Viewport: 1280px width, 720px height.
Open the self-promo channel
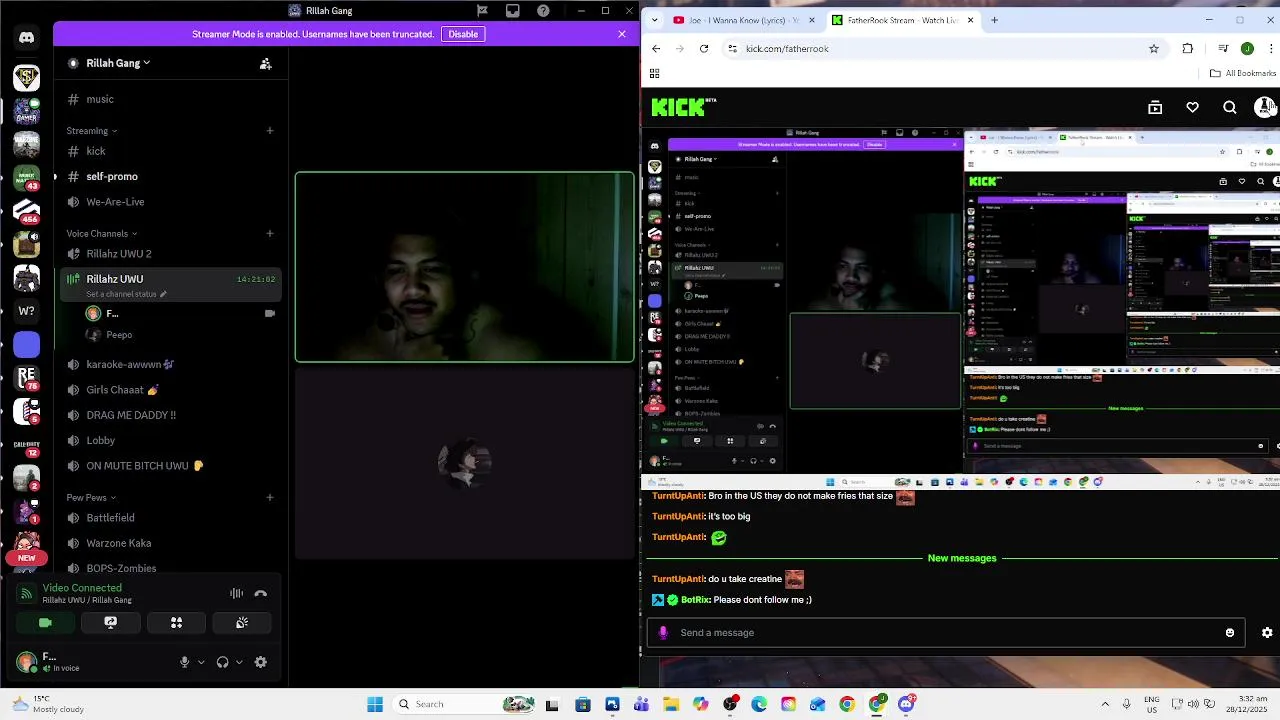(x=171, y=176)
